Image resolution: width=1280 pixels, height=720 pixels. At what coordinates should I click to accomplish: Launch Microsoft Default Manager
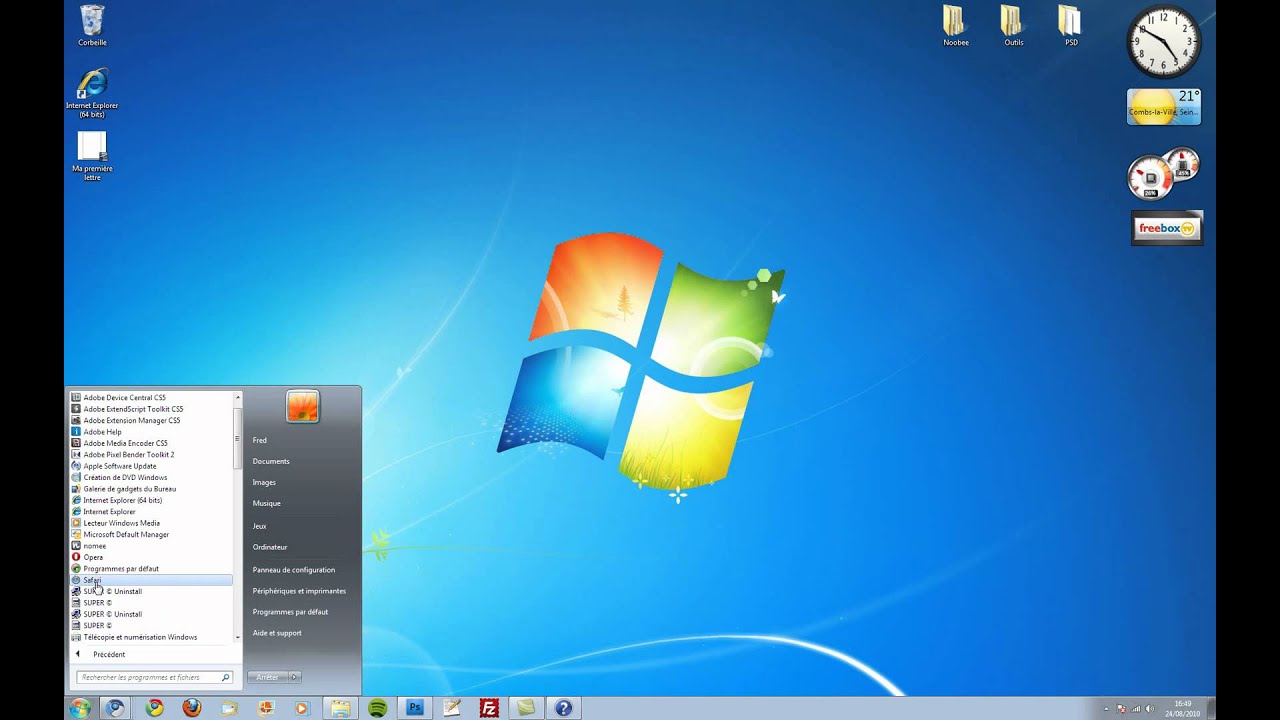point(152,534)
